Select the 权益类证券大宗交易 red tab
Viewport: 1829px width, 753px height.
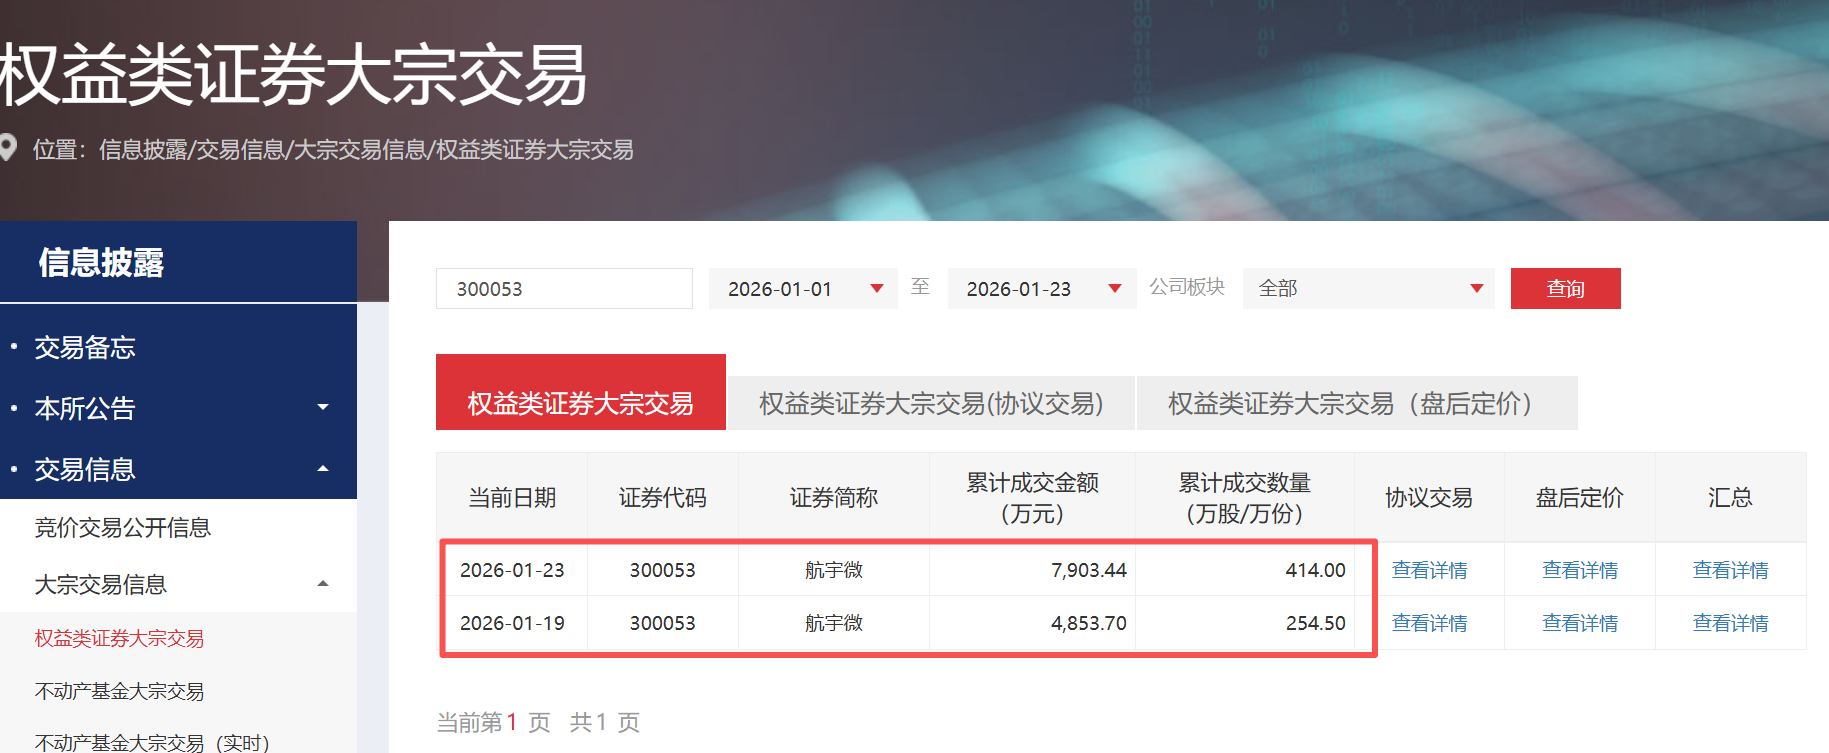click(581, 392)
